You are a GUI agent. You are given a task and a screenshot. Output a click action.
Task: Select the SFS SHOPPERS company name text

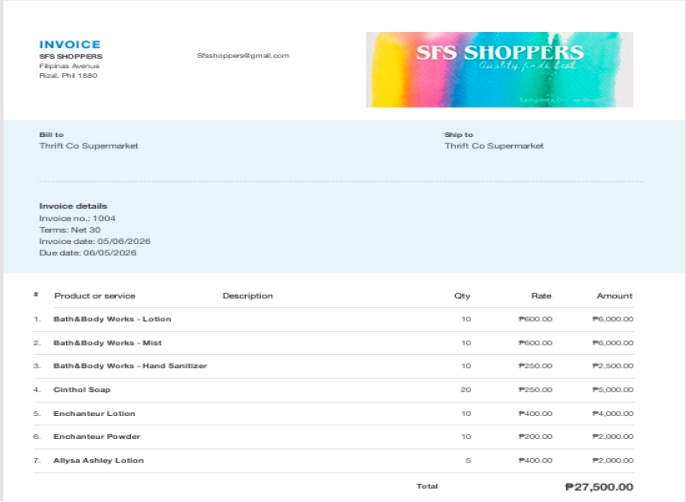click(x=71, y=56)
